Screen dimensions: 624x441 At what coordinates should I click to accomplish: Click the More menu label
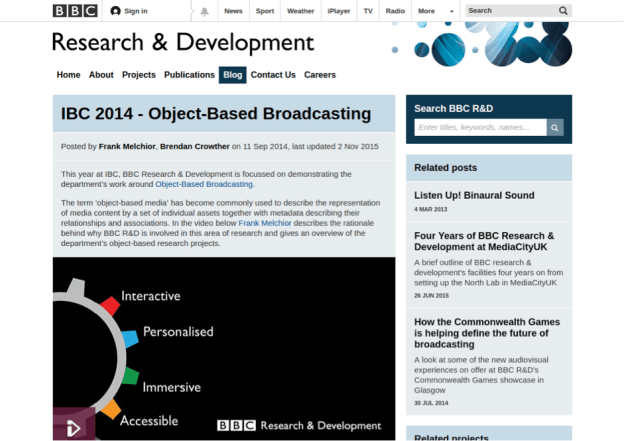(426, 11)
